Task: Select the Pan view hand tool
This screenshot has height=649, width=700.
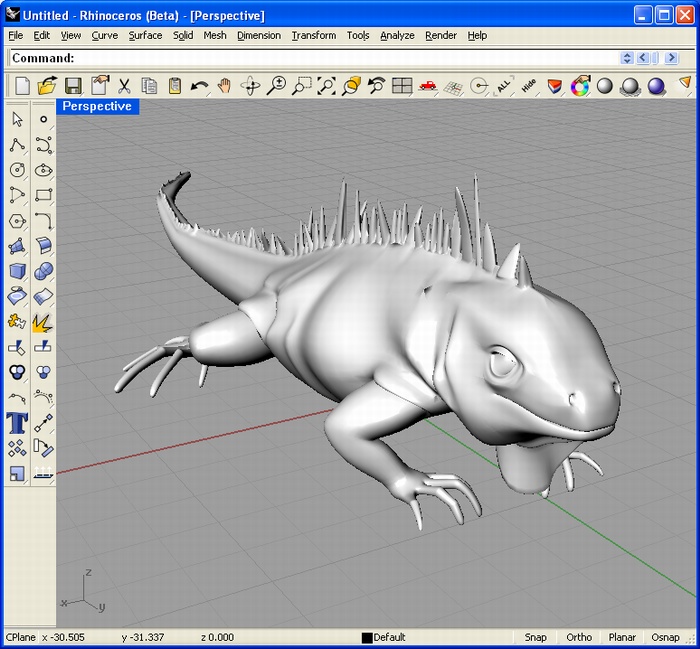Action: 225,87
